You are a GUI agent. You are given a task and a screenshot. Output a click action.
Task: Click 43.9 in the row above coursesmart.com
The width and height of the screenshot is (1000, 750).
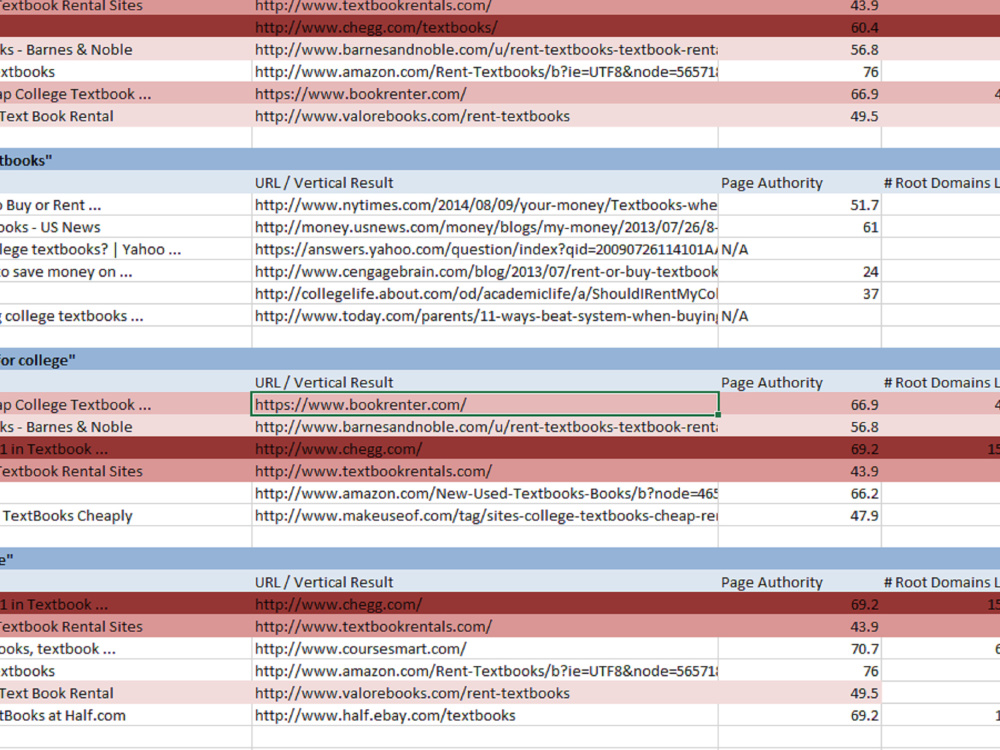(x=864, y=627)
